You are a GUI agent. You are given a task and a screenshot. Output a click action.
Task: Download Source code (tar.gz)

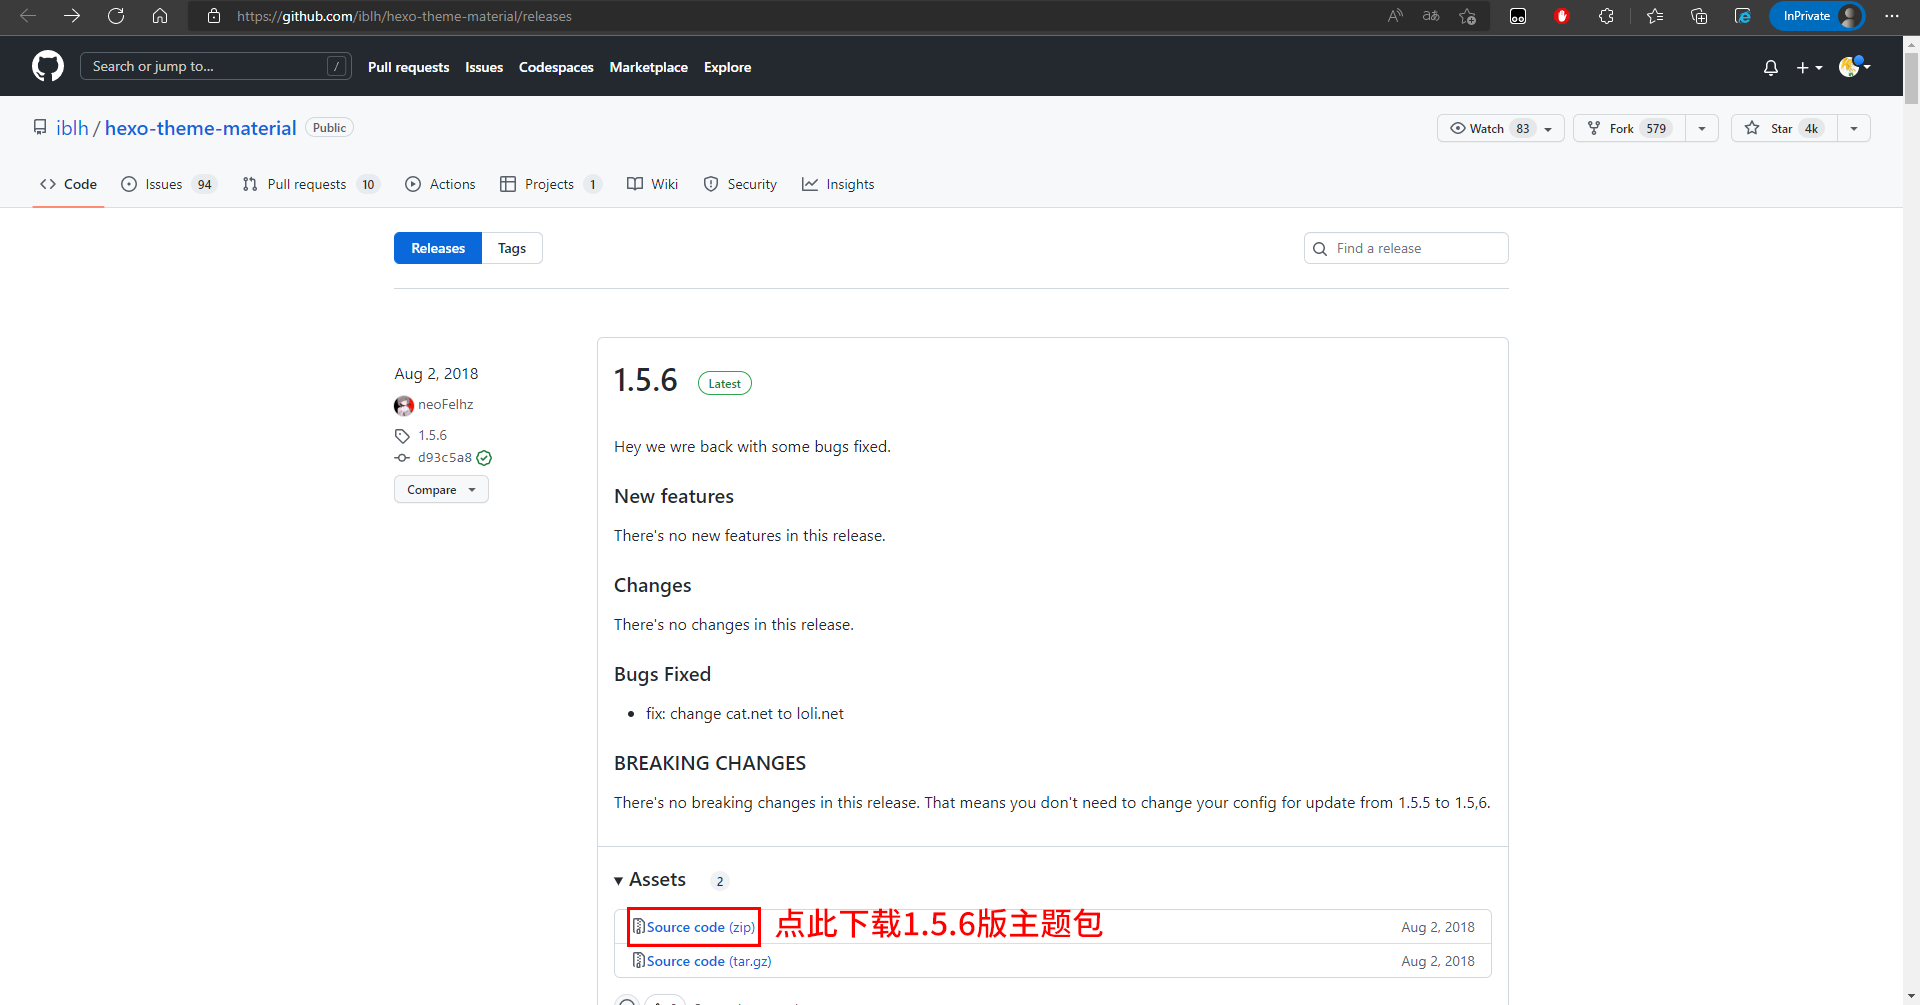point(709,961)
